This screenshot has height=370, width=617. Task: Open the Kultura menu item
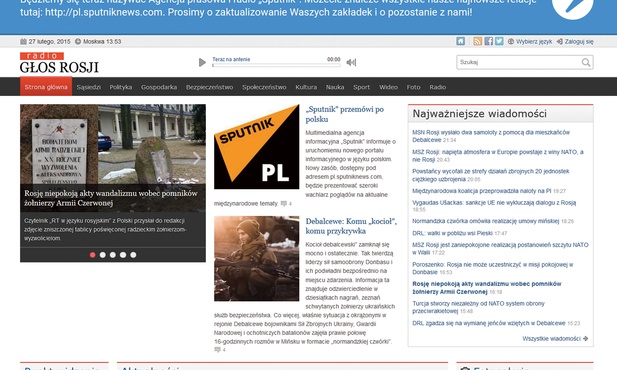click(306, 87)
